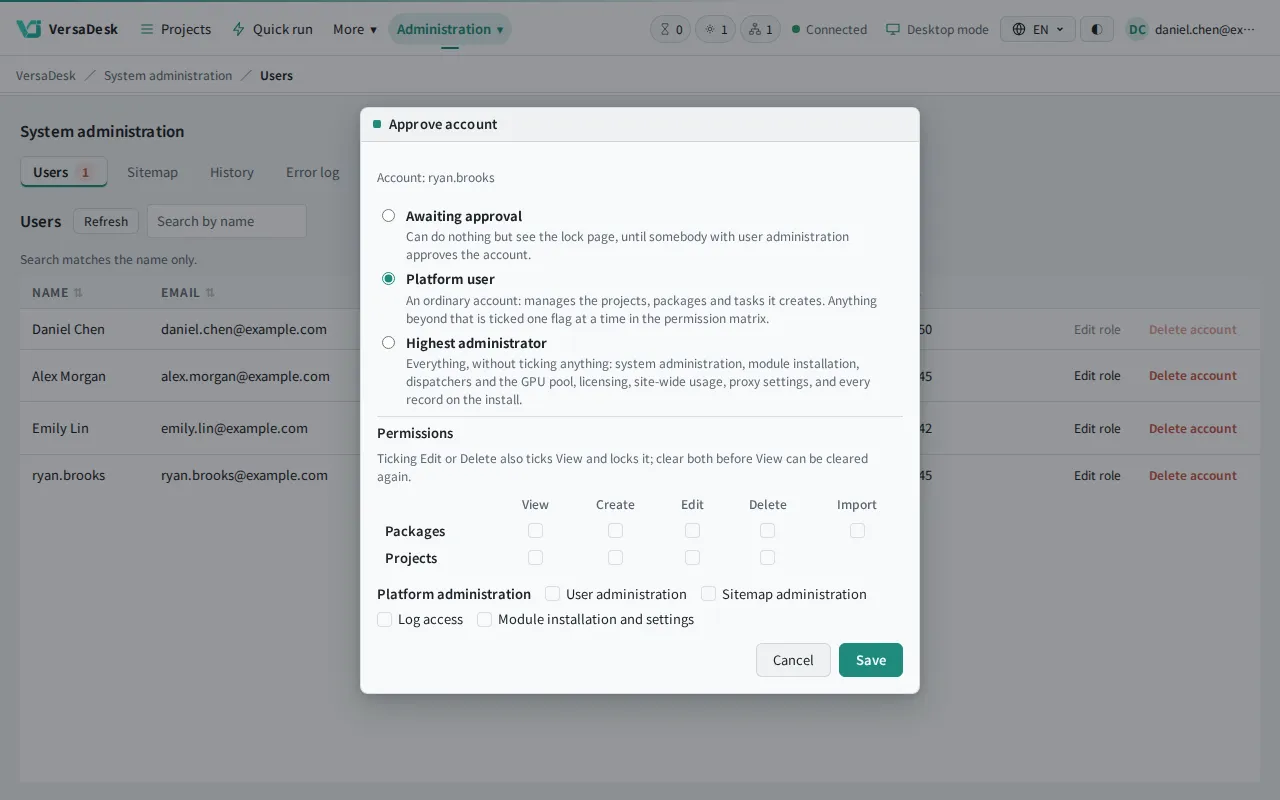
Task: Switch to the Error log tab
Action: (313, 172)
